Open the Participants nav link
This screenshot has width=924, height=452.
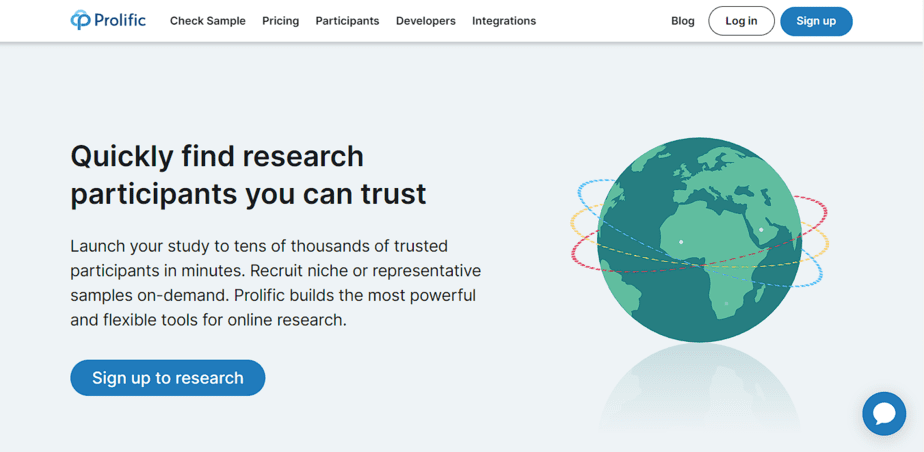(x=347, y=21)
